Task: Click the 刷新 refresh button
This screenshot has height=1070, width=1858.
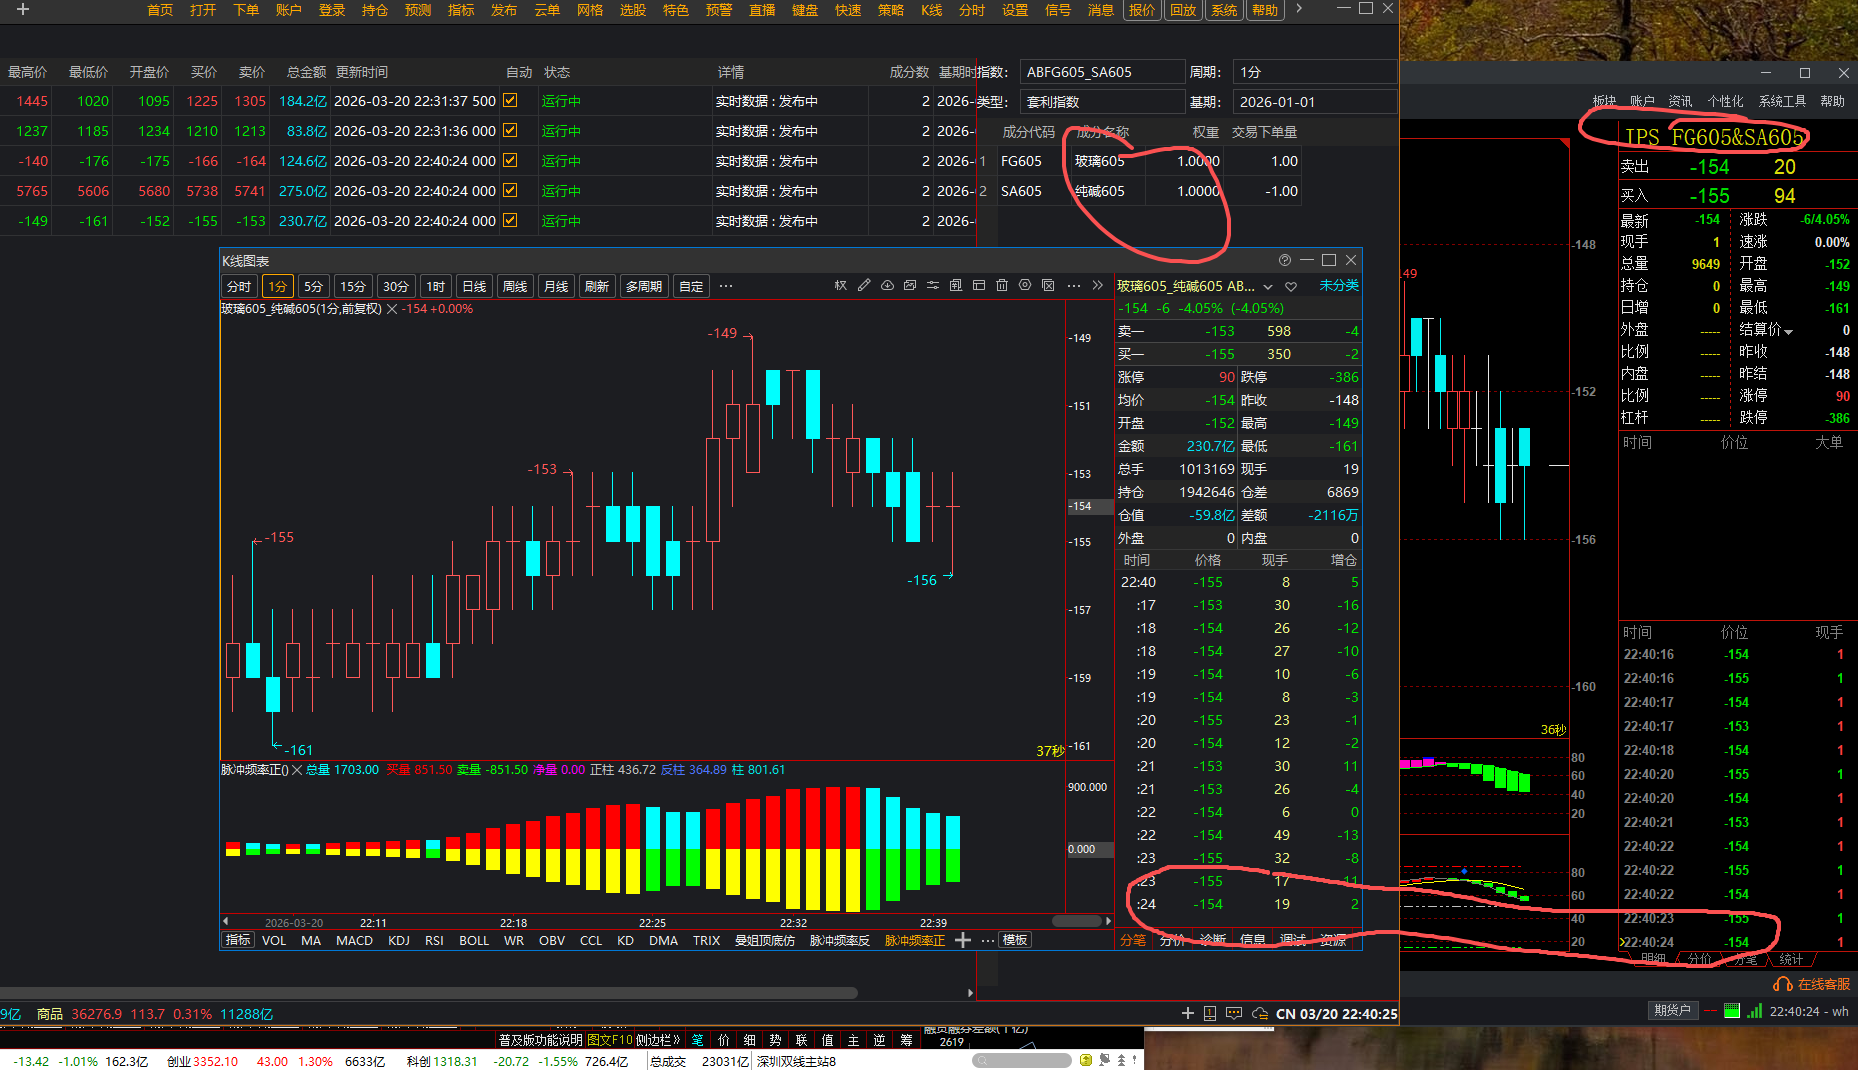Action: pos(597,287)
